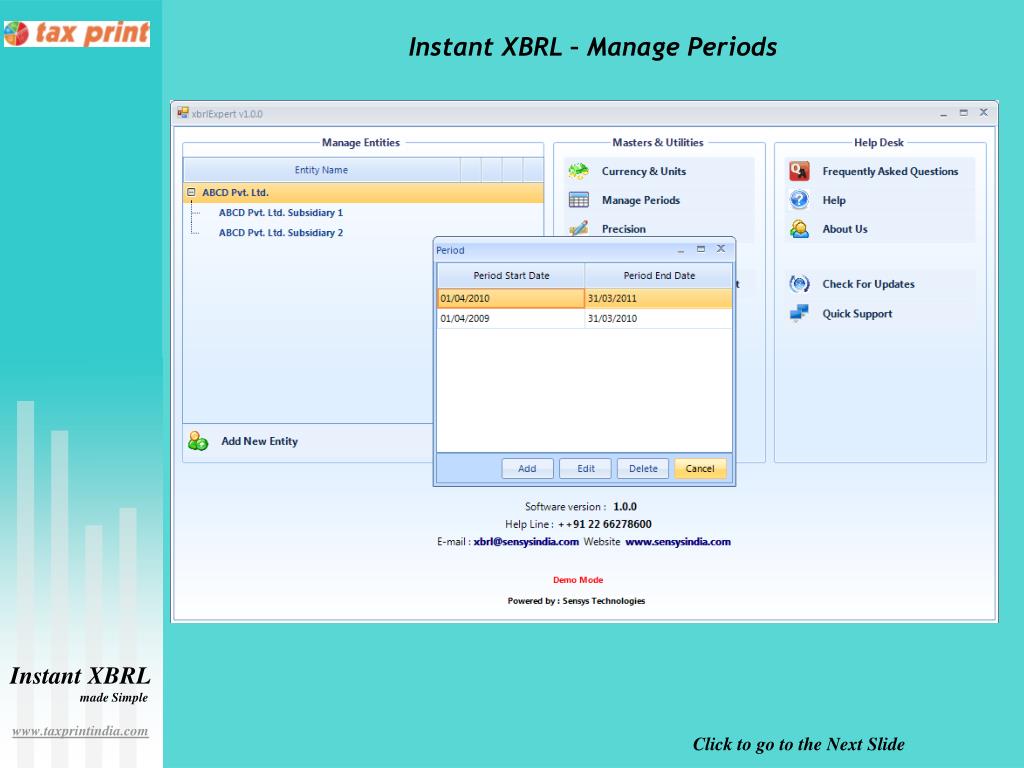Open Frequently Asked Questions
1024x768 pixels.
pyautogui.click(x=890, y=171)
